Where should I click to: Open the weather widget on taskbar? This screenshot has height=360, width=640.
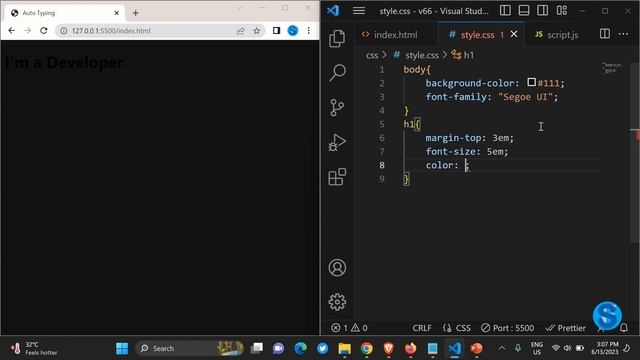(34, 348)
